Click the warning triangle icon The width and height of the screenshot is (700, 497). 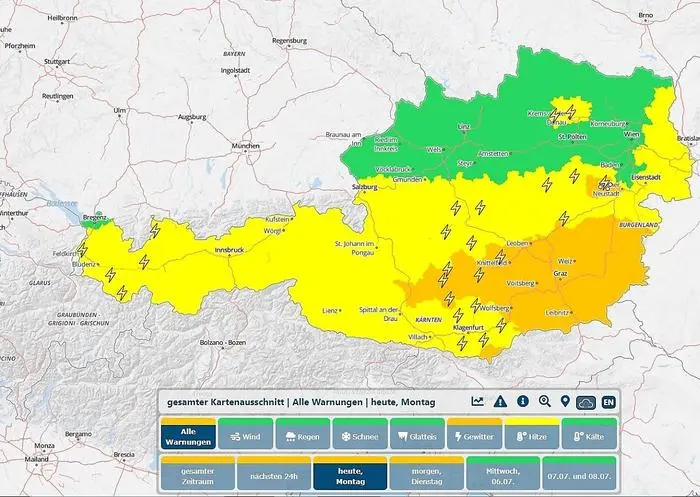point(500,402)
